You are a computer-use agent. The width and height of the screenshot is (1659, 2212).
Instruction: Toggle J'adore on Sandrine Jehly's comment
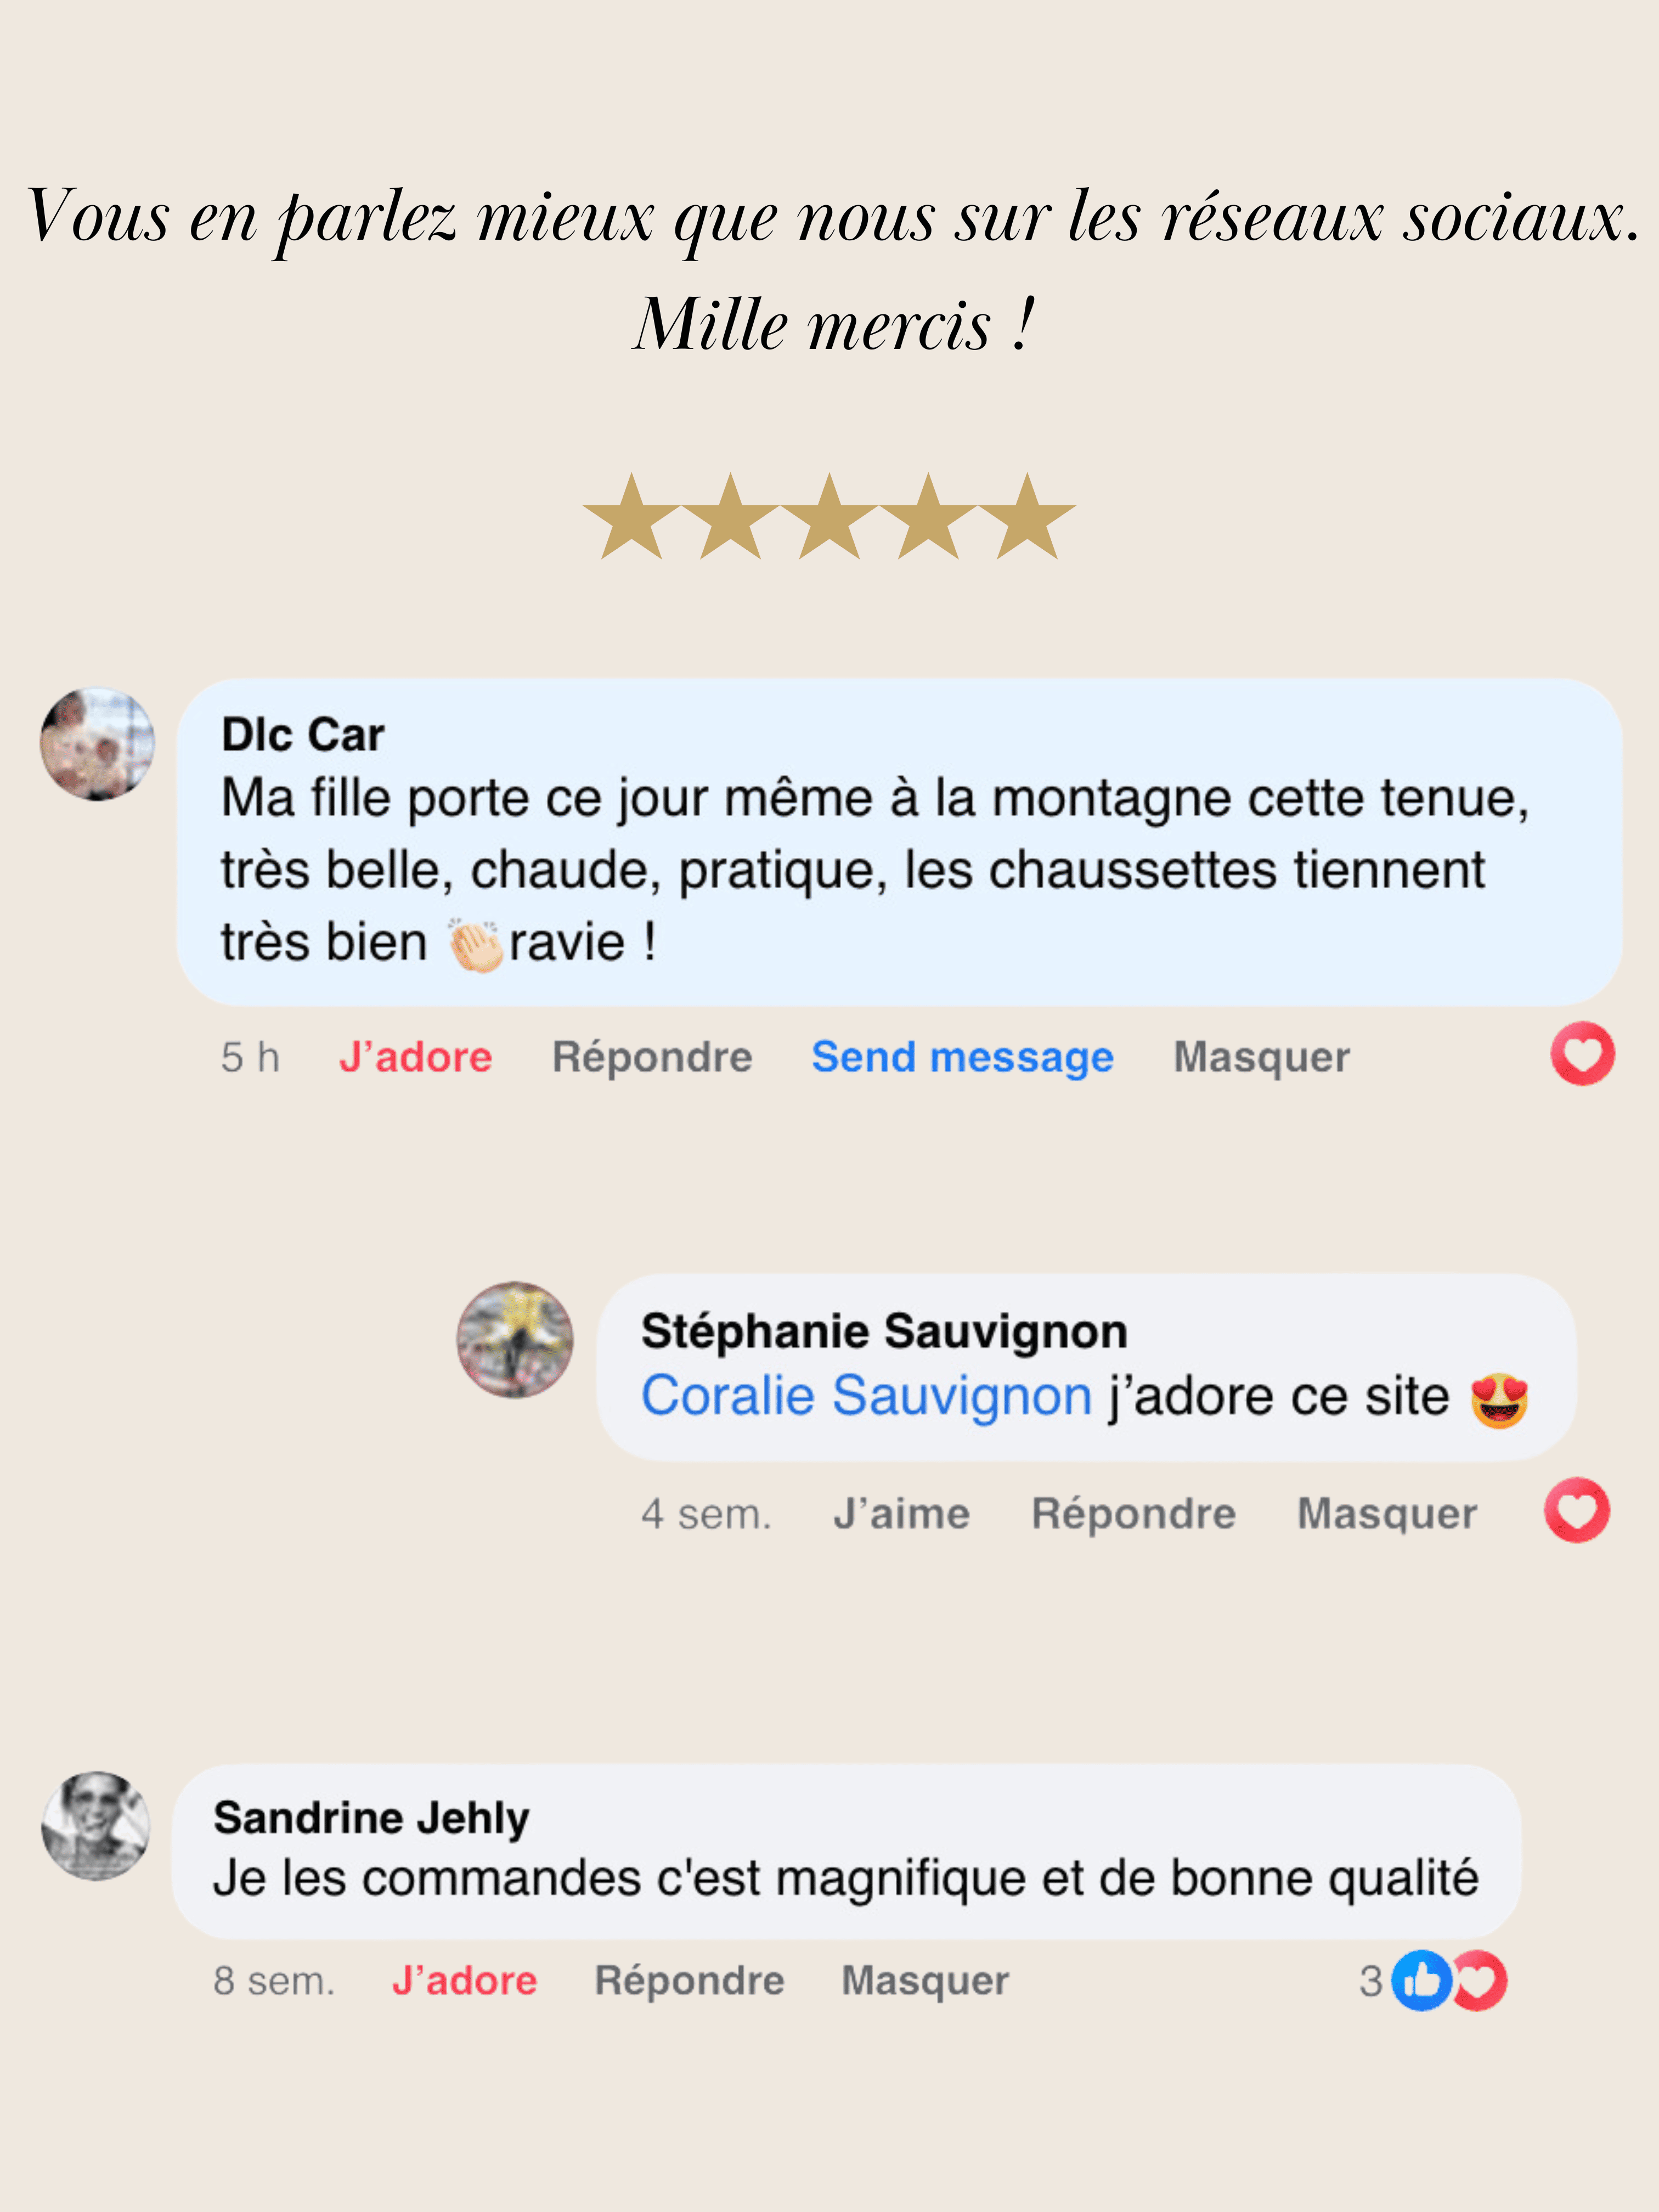click(x=464, y=1980)
